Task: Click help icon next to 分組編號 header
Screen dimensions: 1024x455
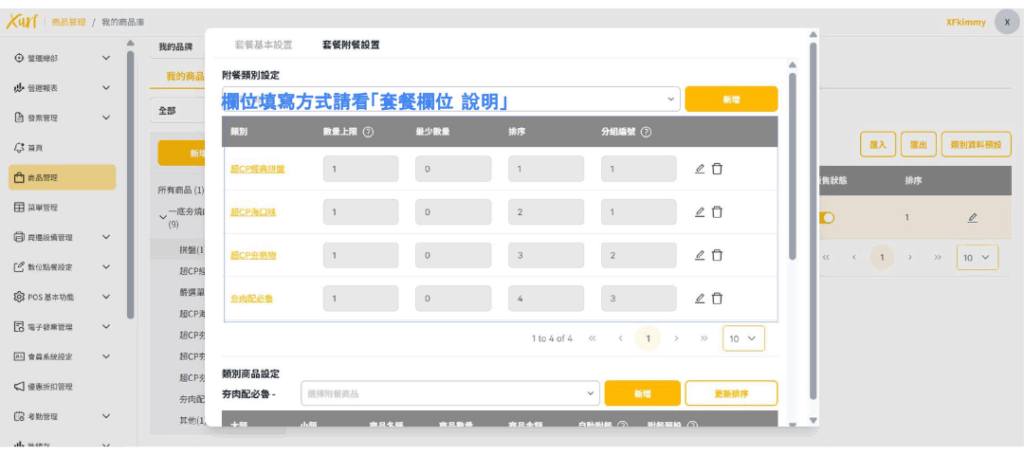Action: click(x=647, y=133)
